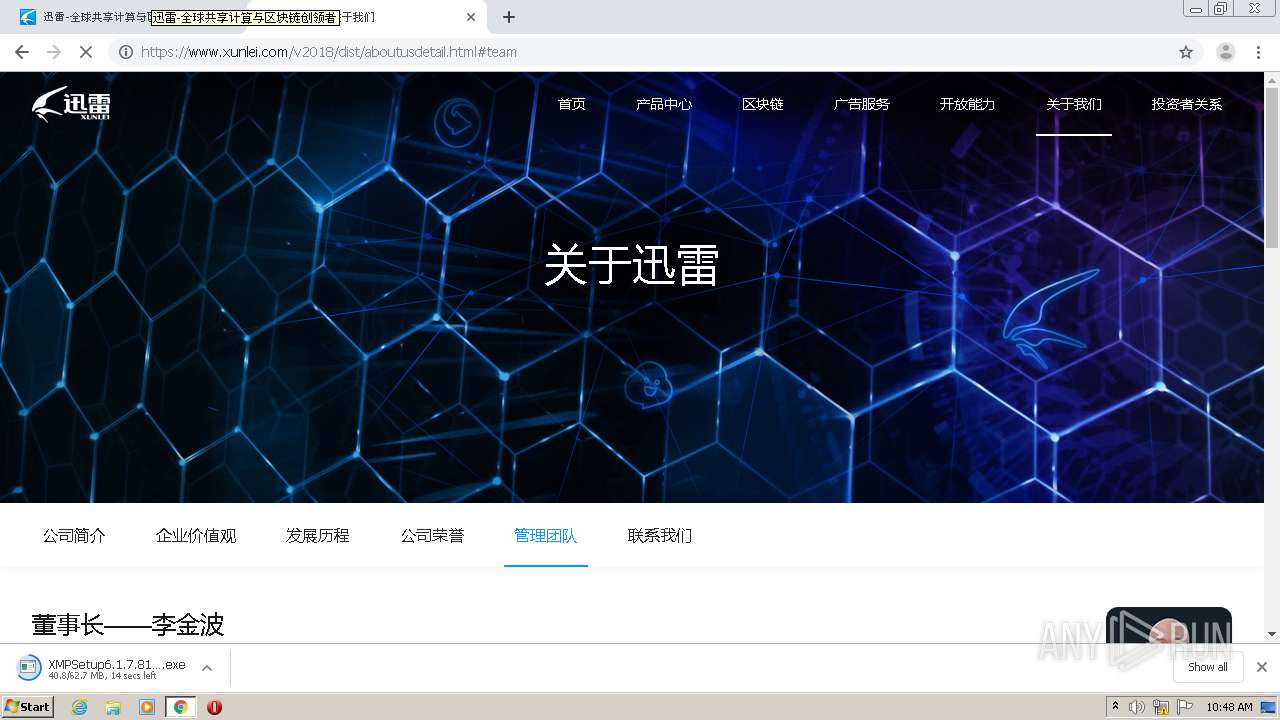
Task: Open Internet Explorer from the taskbar
Action: 80,707
